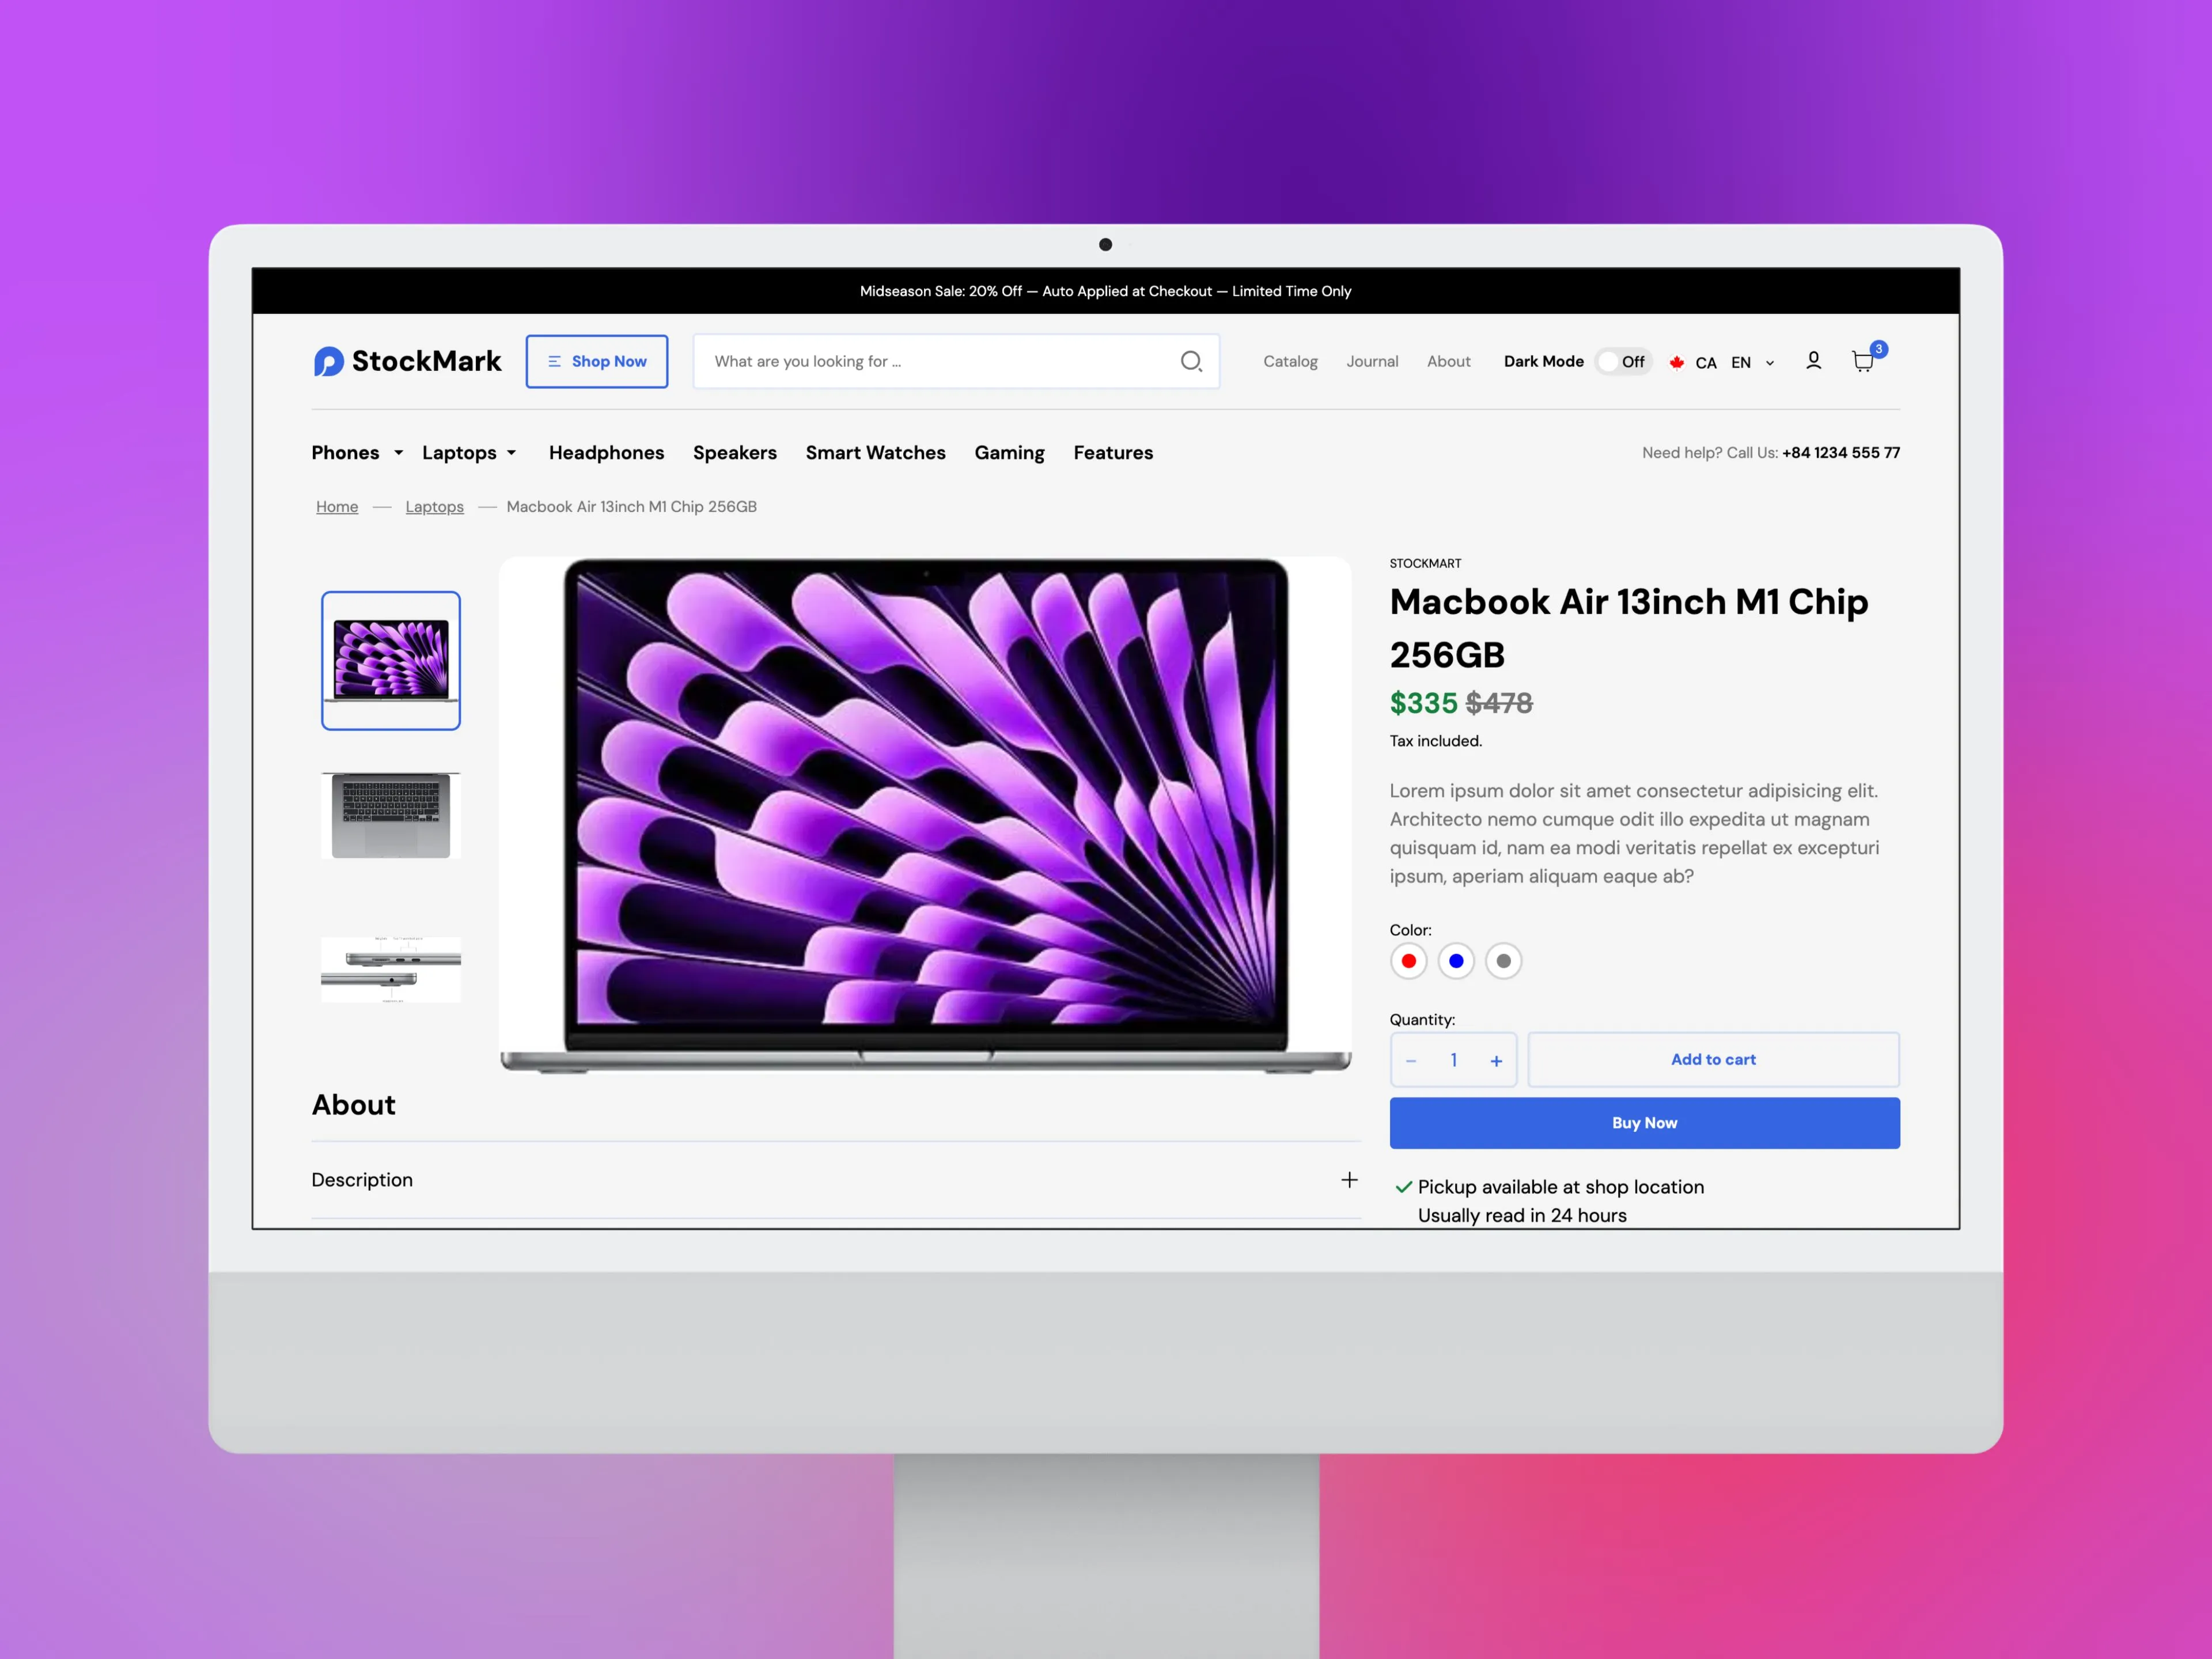Expand the Description accordion plus
This screenshot has width=2212, height=1659.
(x=1349, y=1180)
